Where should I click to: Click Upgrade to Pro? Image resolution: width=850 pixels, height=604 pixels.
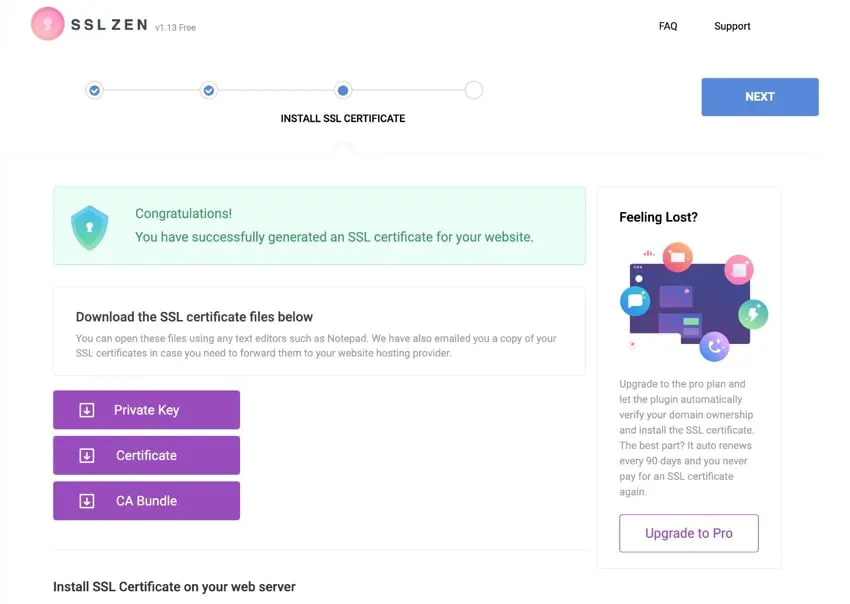pos(688,533)
